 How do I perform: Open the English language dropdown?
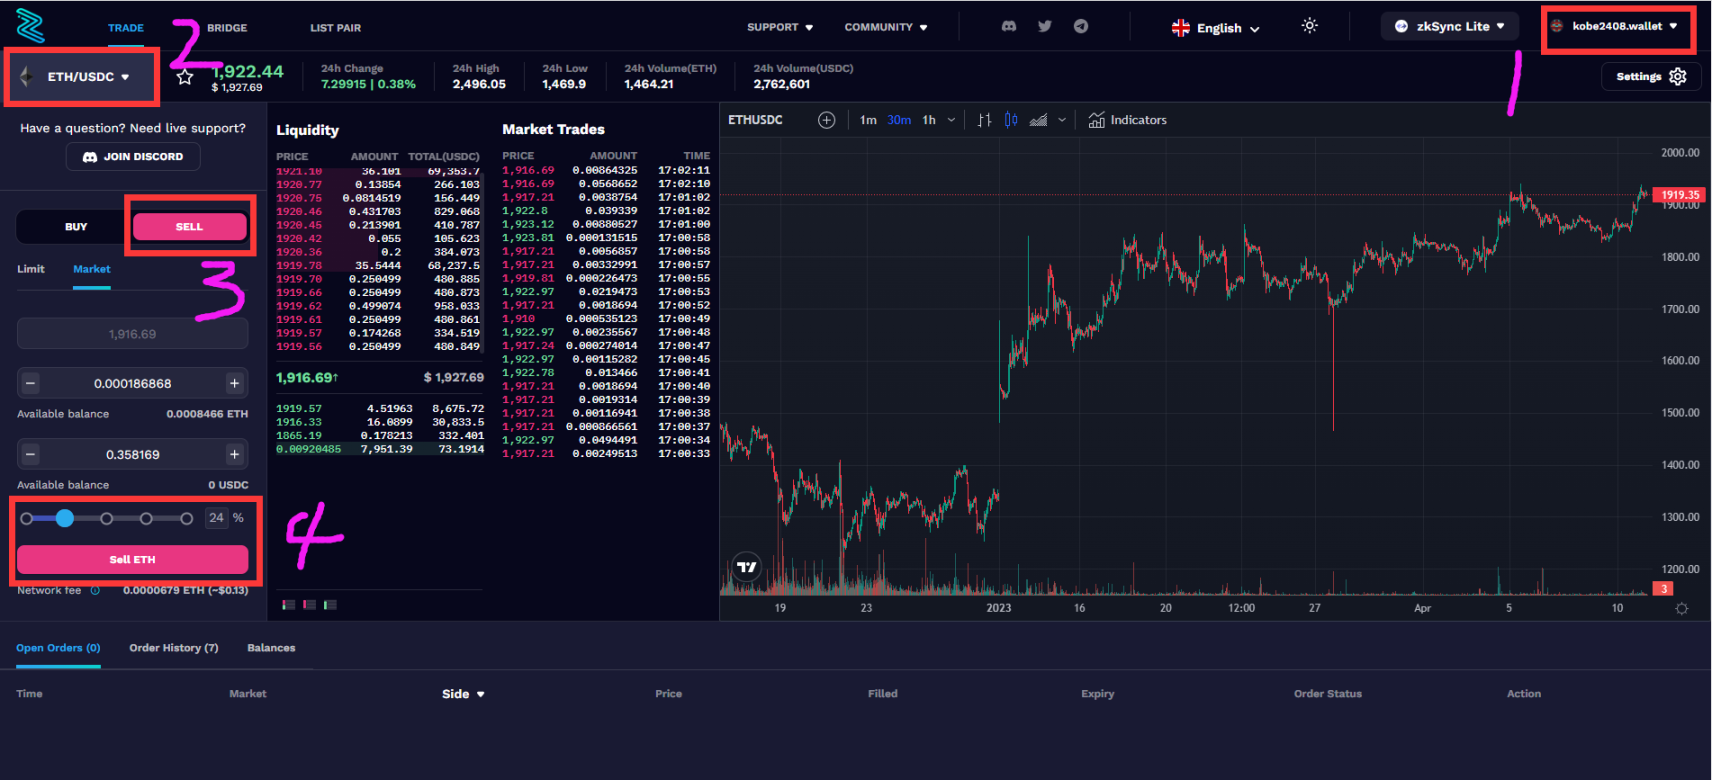tap(1216, 28)
